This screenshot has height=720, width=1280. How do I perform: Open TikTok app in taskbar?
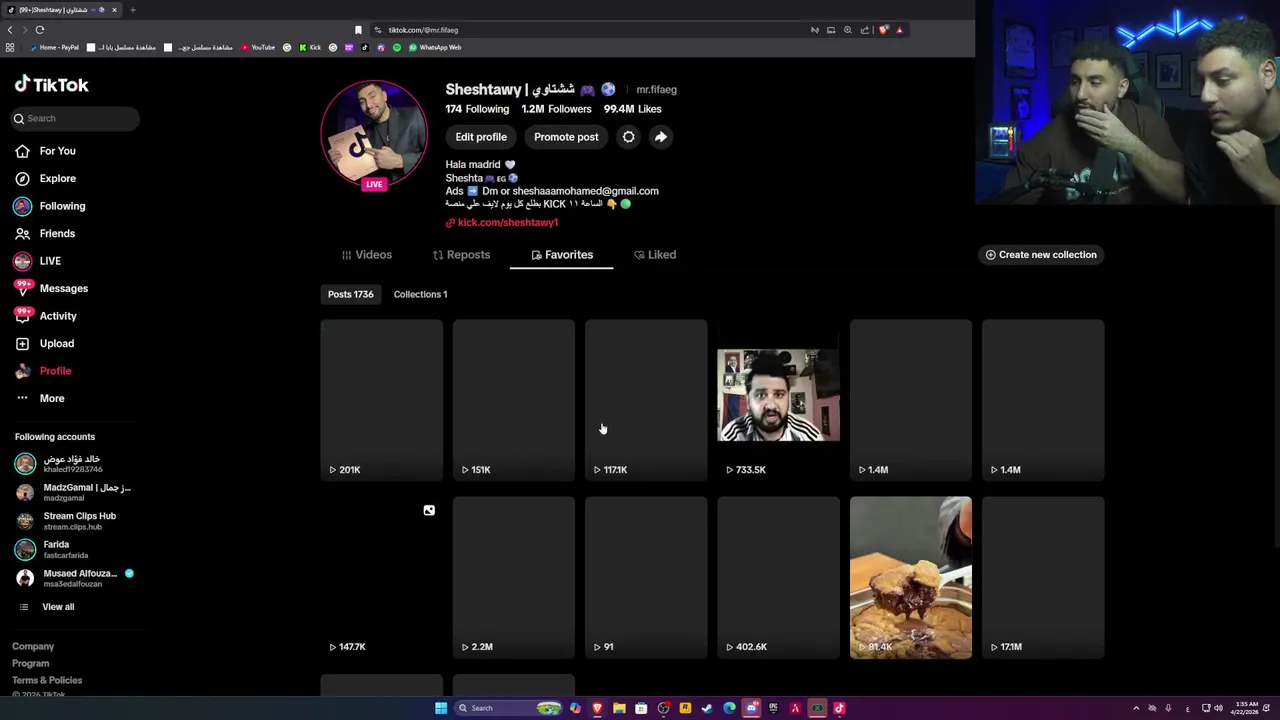[839, 708]
